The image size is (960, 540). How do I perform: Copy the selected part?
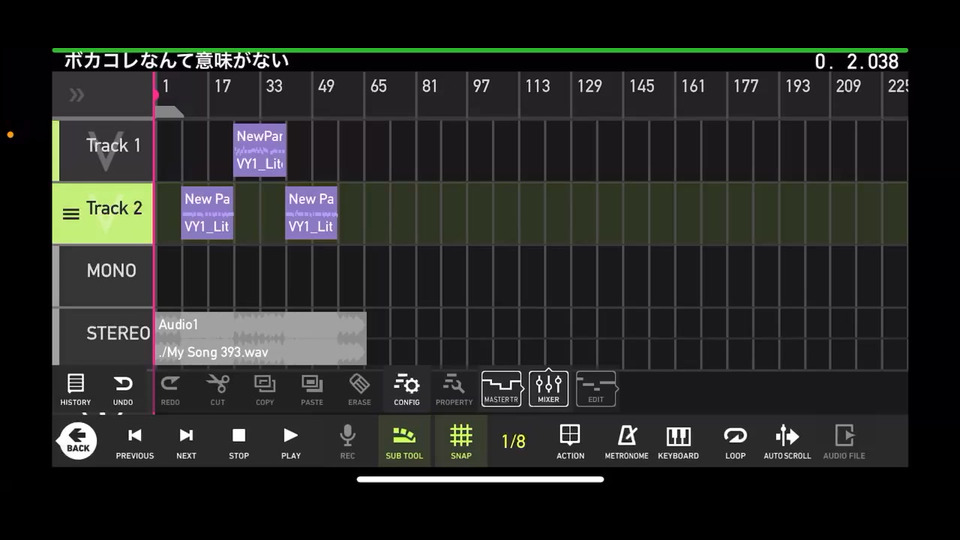point(264,389)
